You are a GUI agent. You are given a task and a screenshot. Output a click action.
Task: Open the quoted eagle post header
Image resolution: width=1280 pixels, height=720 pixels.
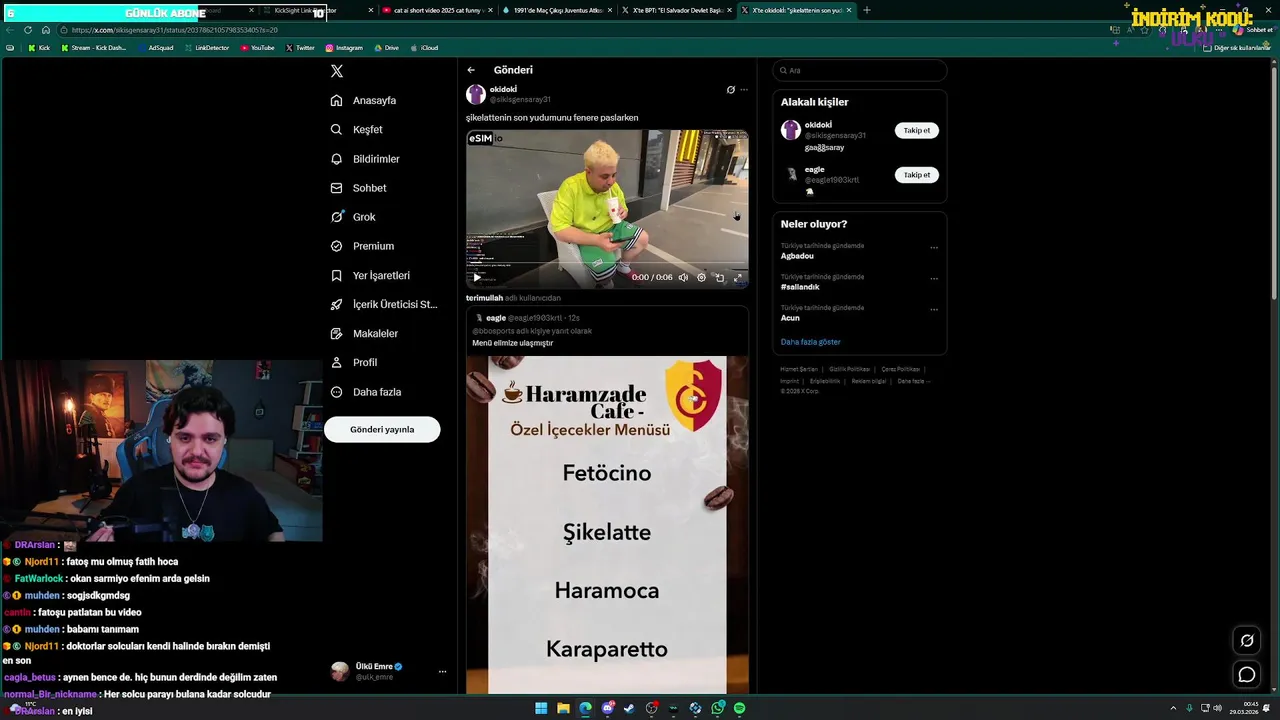[527, 318]
